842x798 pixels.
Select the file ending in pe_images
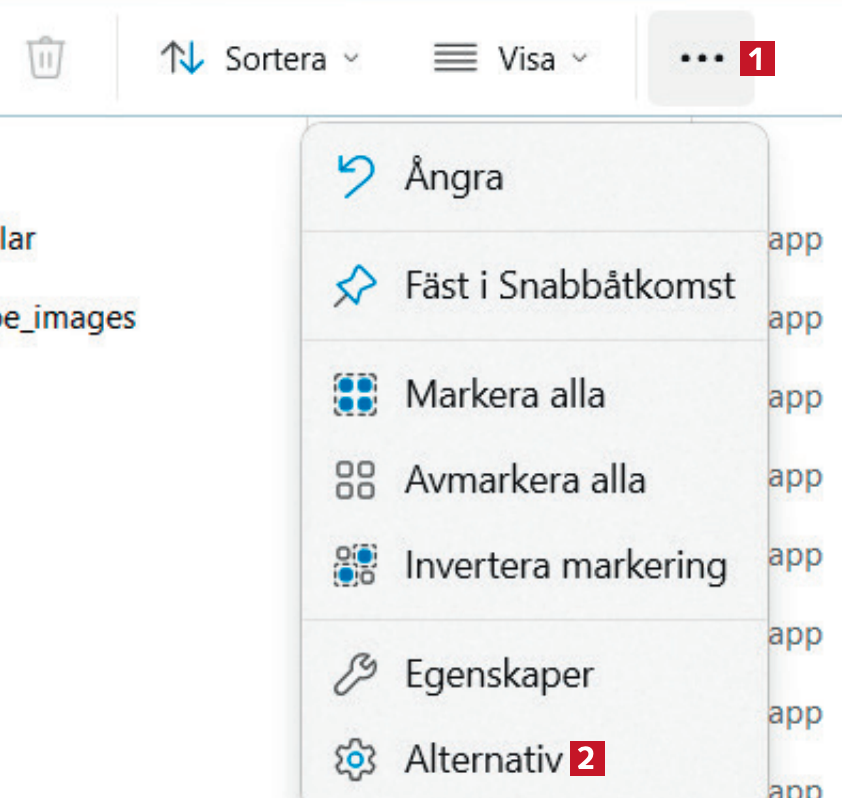[68, 318]
